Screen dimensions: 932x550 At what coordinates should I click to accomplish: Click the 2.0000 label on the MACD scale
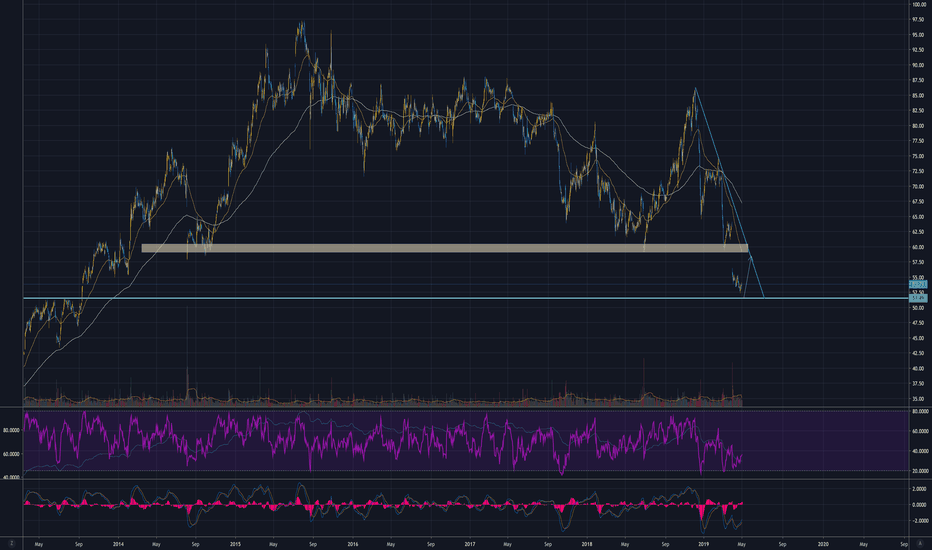click(919, 489)
